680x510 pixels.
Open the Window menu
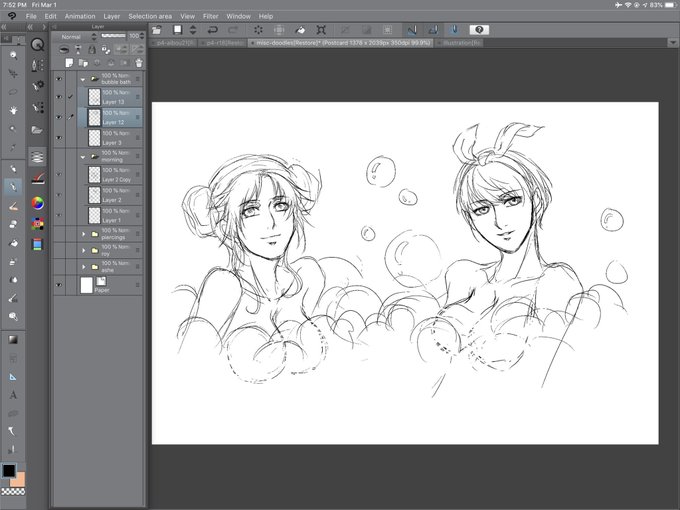239,16
